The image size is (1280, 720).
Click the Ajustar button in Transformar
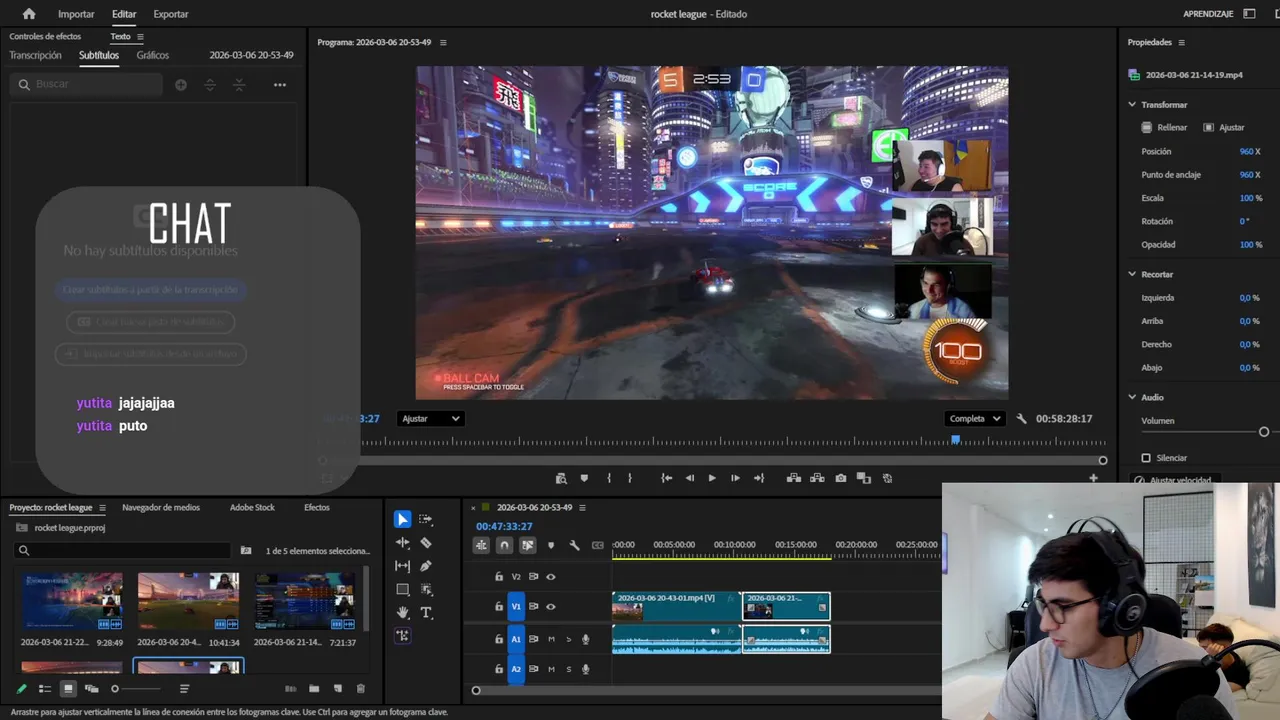pyautogui.click(x=1224, y=128)
